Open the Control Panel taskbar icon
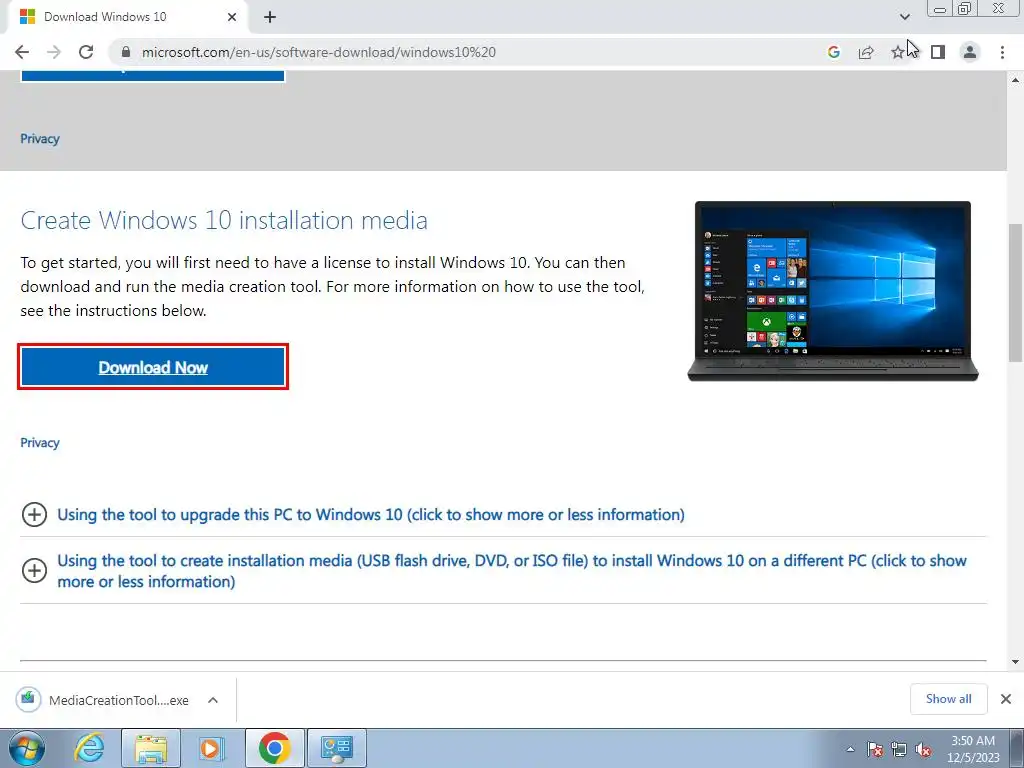The image size is (1024, 768). (337, 748)
